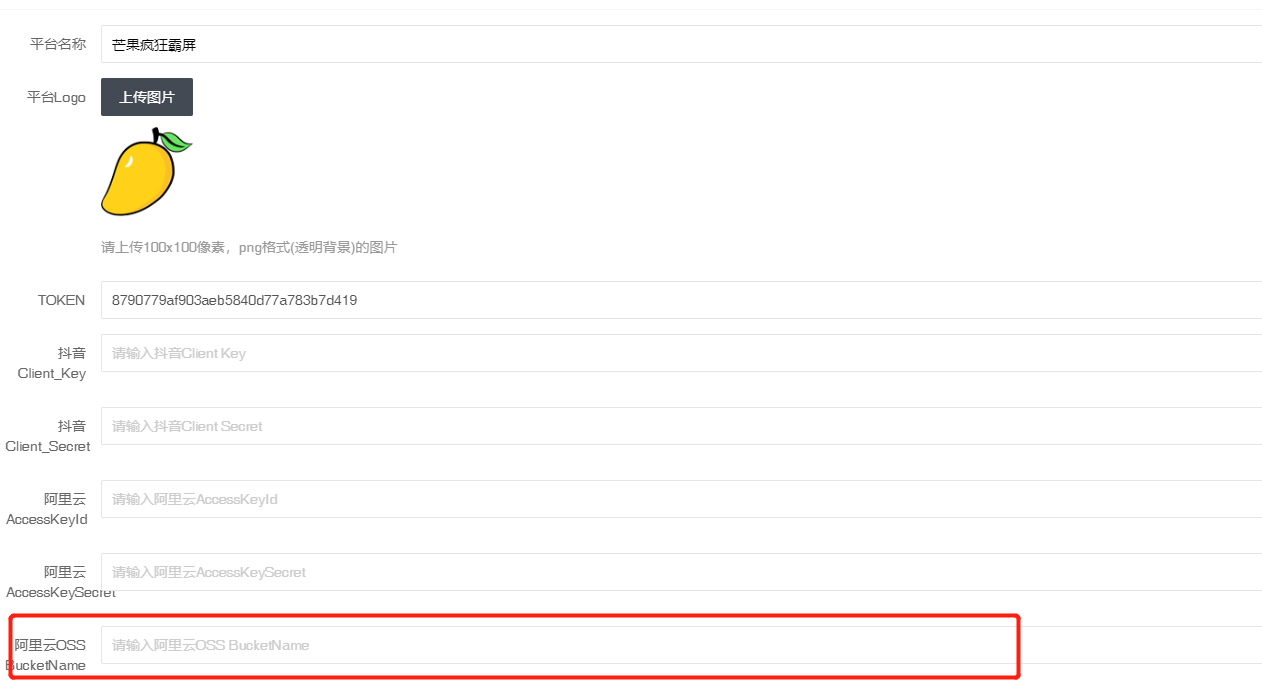Focus the TOKEN input field
1262x685 pixels.
(681, 300)
